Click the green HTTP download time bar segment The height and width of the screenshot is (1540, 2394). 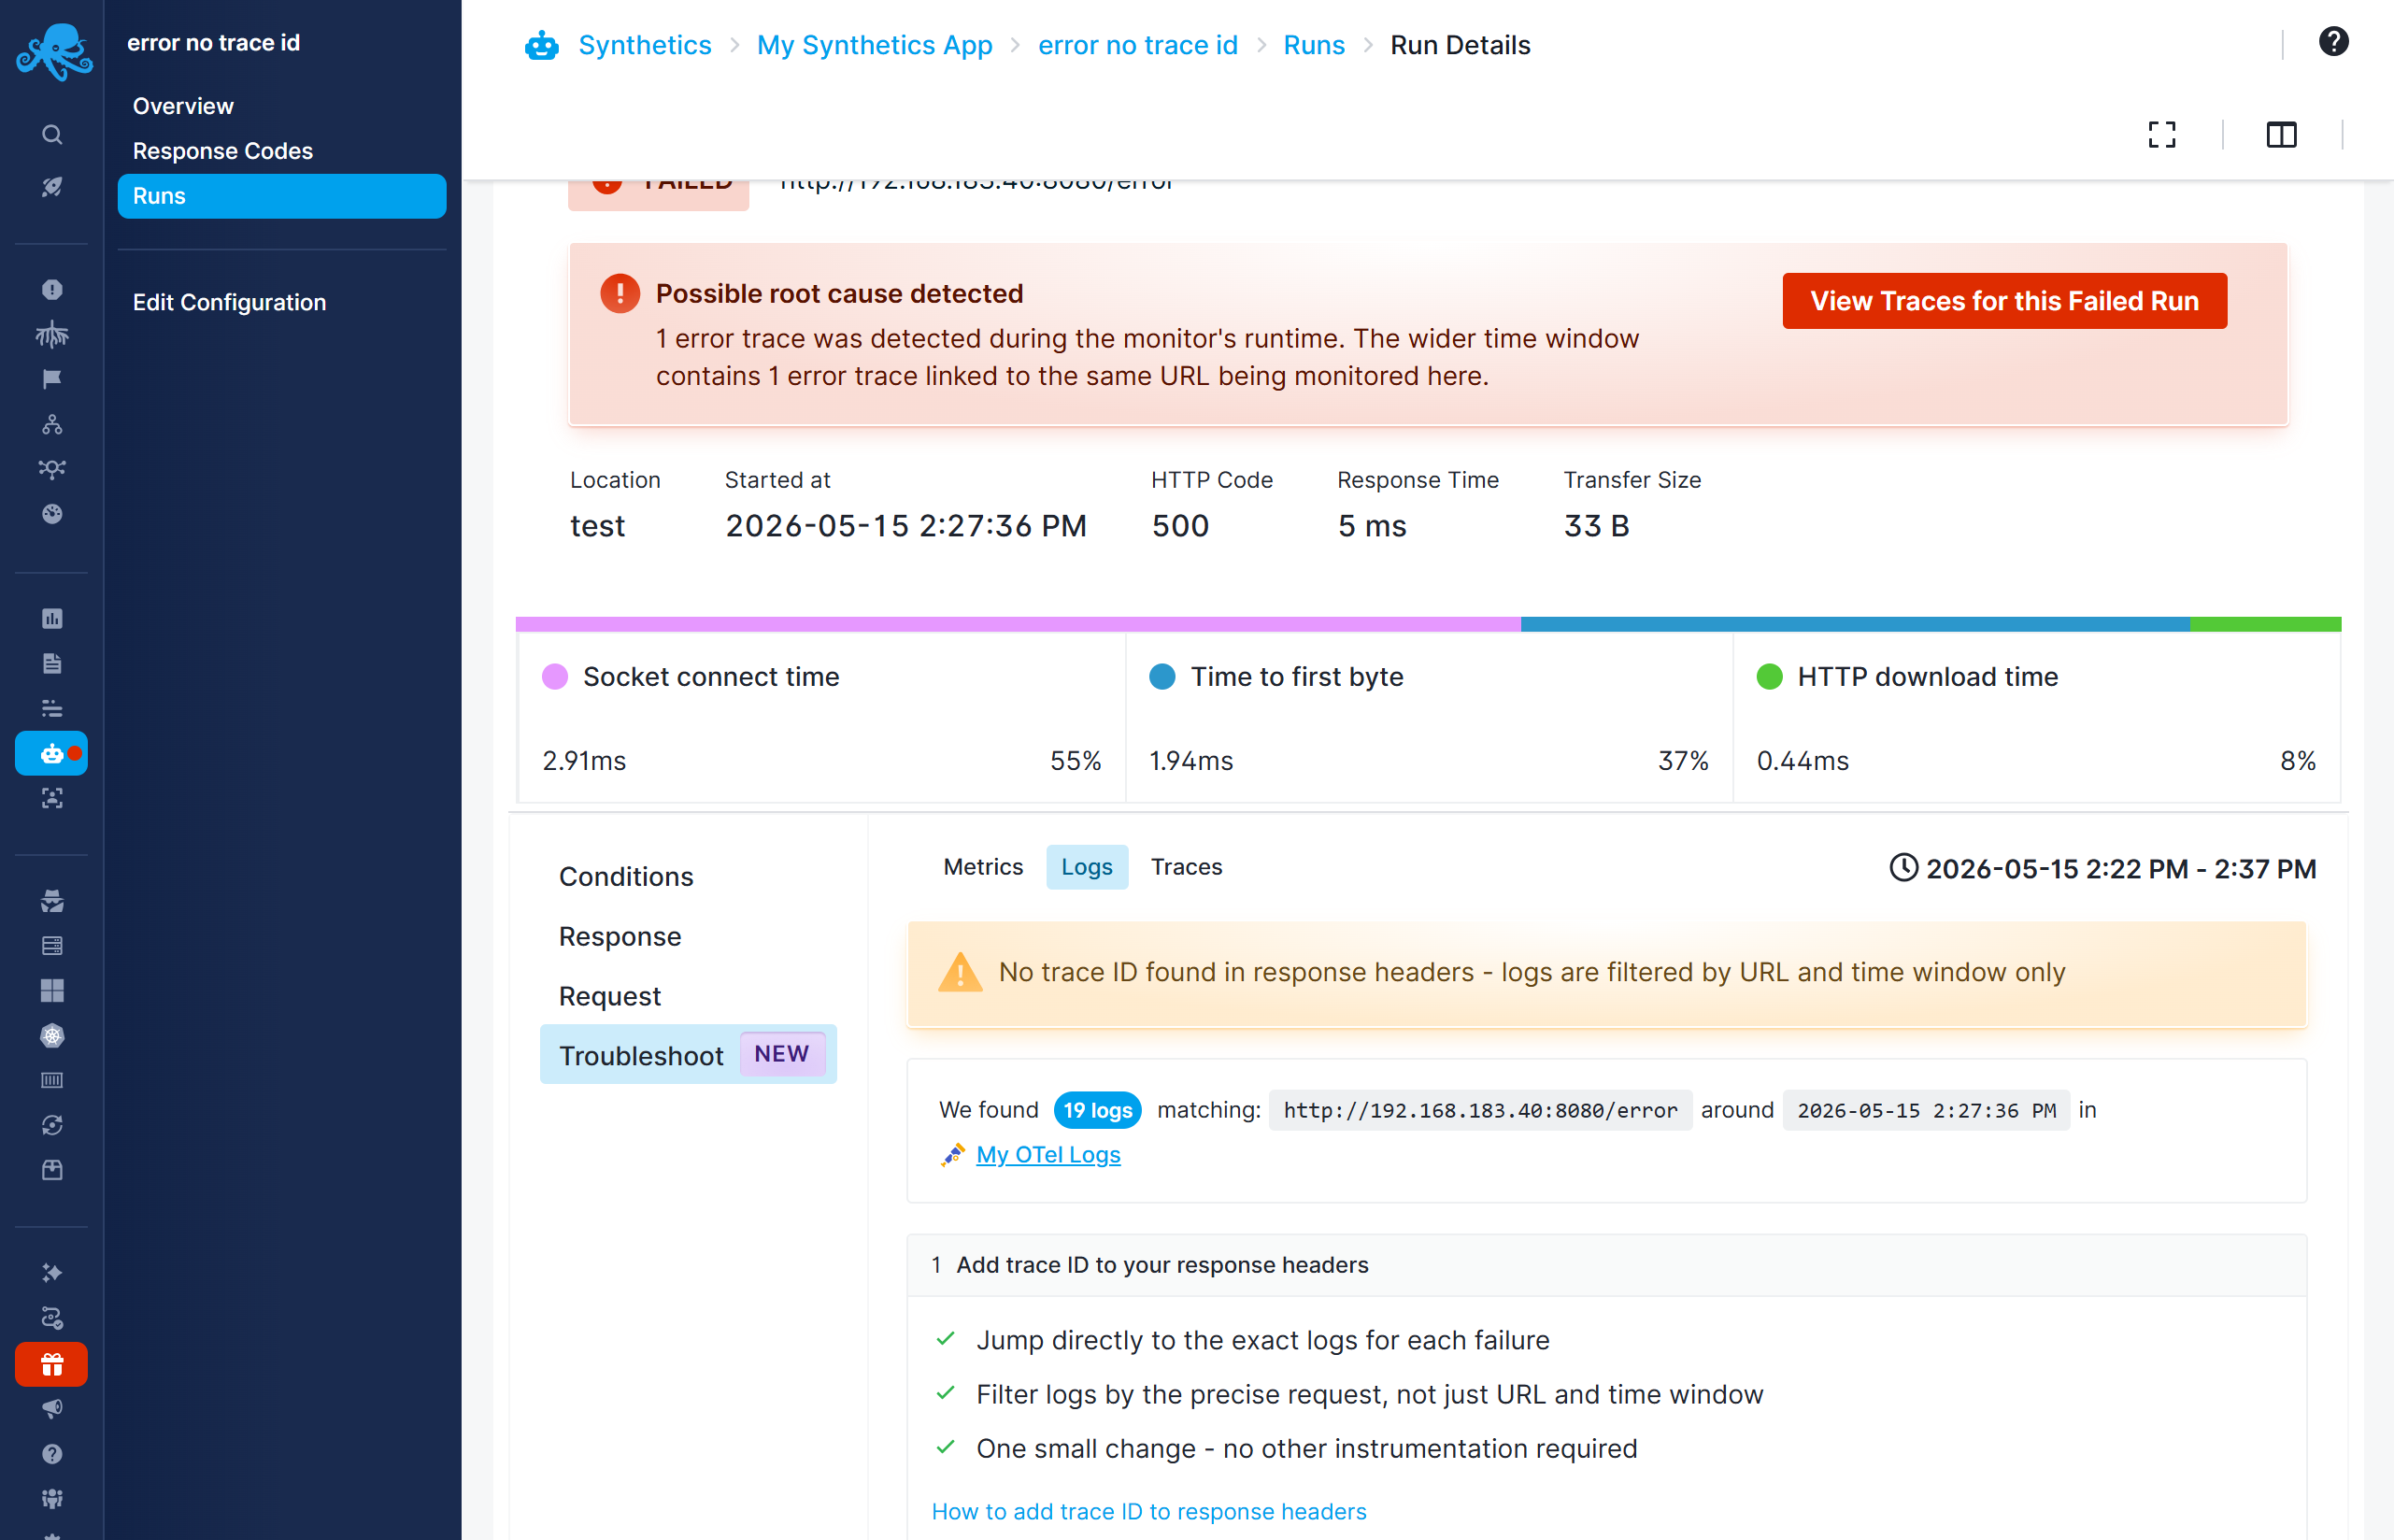pos(2265,624)
